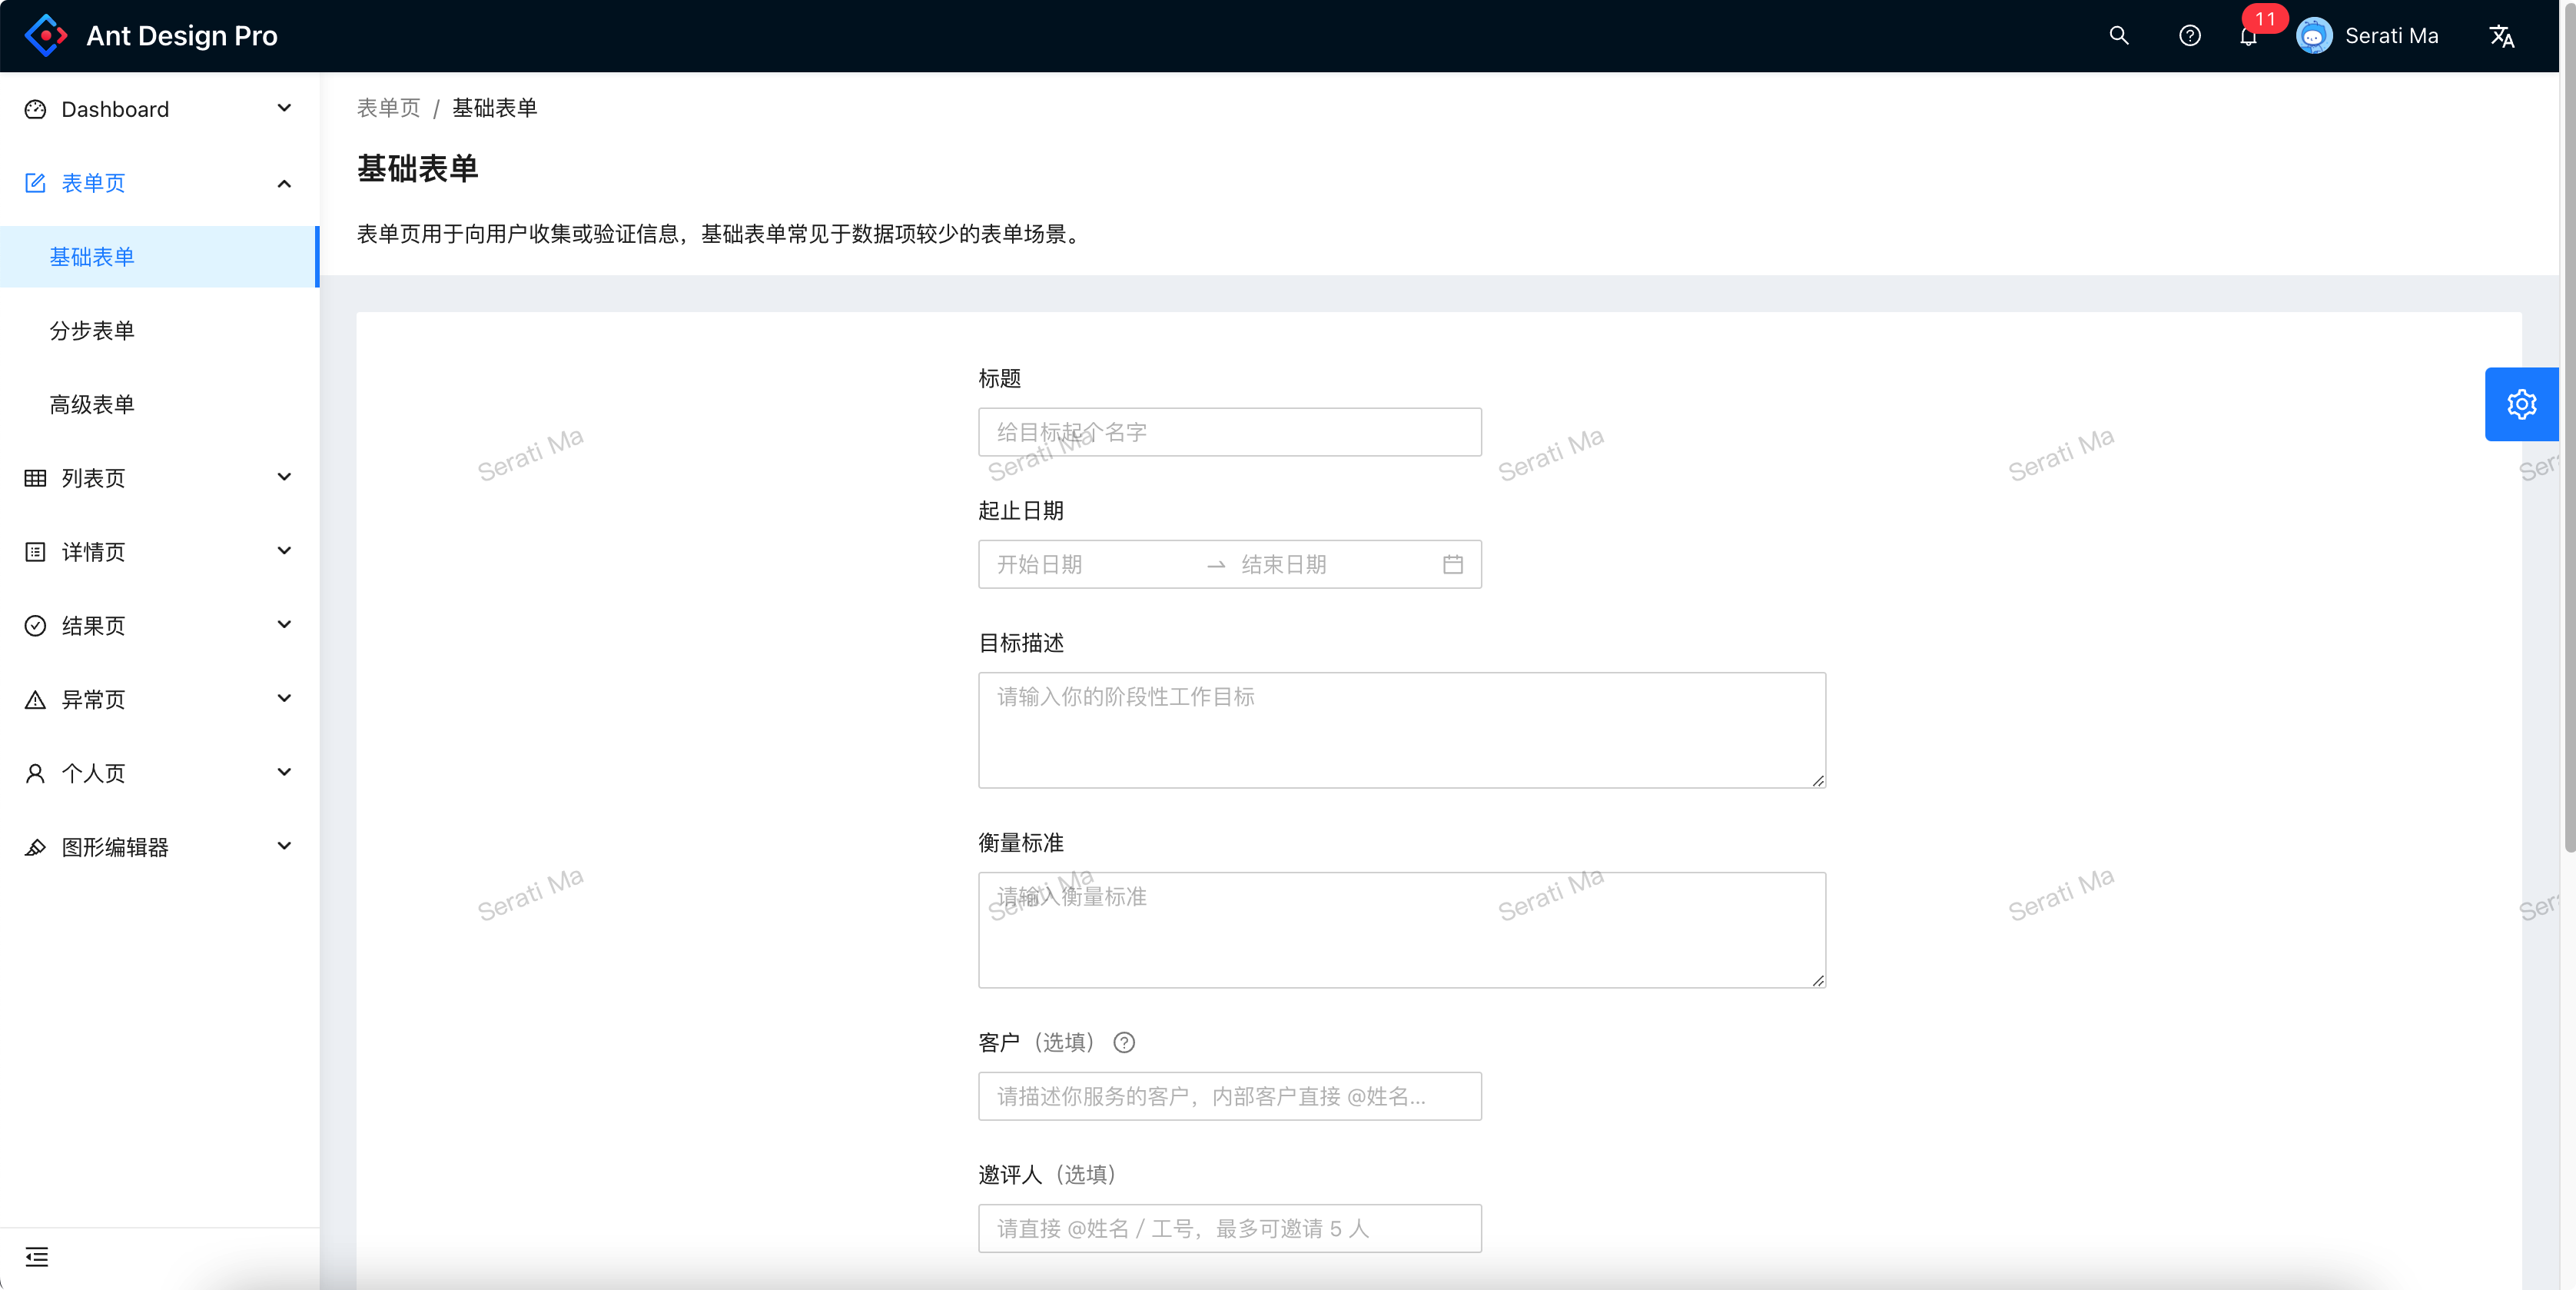The image size is (2576, 1290).
Task: Select the 异常页 warning icon
Action: coord(35,699)
